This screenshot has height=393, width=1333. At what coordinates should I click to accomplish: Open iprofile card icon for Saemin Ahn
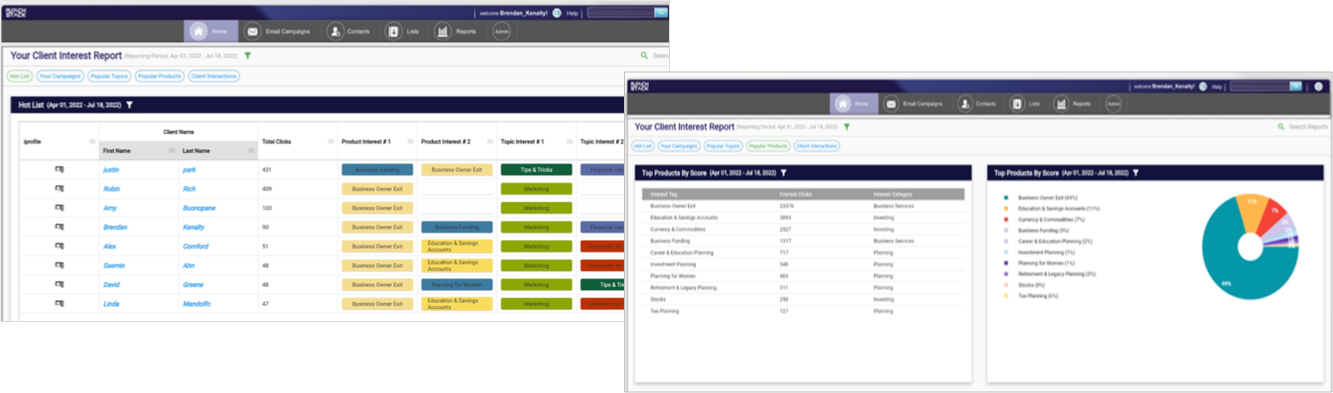tap(59, 266)
